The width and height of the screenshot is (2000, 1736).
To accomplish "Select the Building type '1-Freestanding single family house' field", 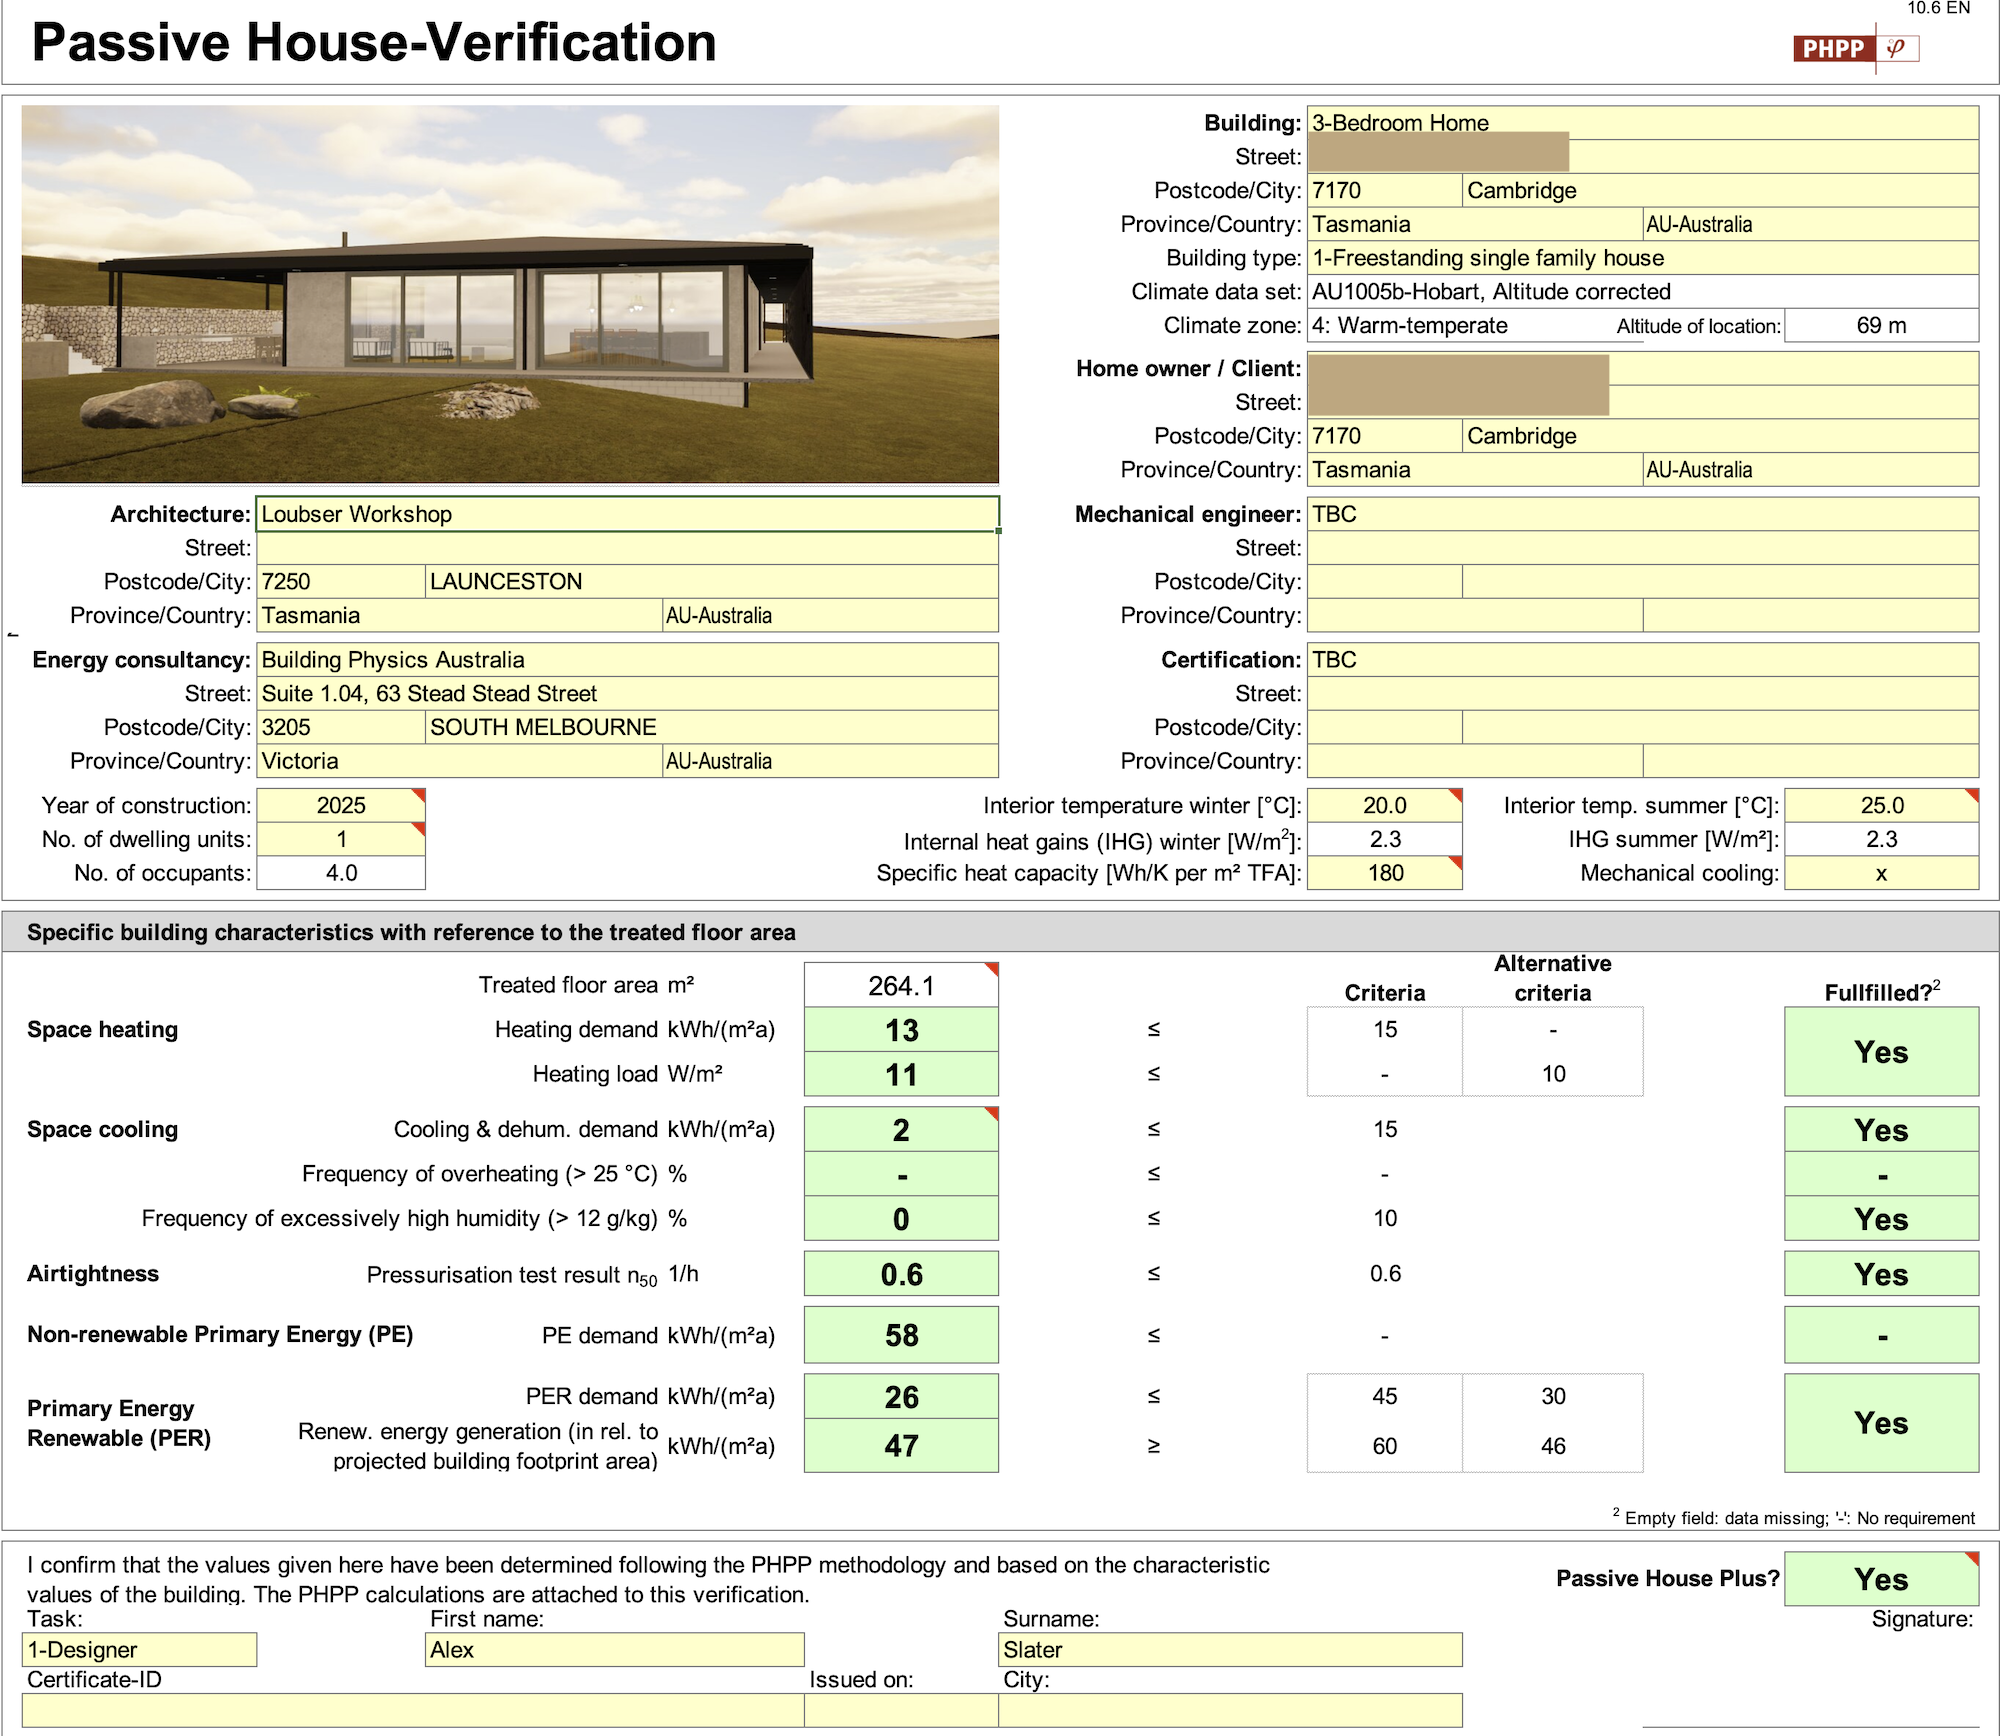I will point(1643,258).
